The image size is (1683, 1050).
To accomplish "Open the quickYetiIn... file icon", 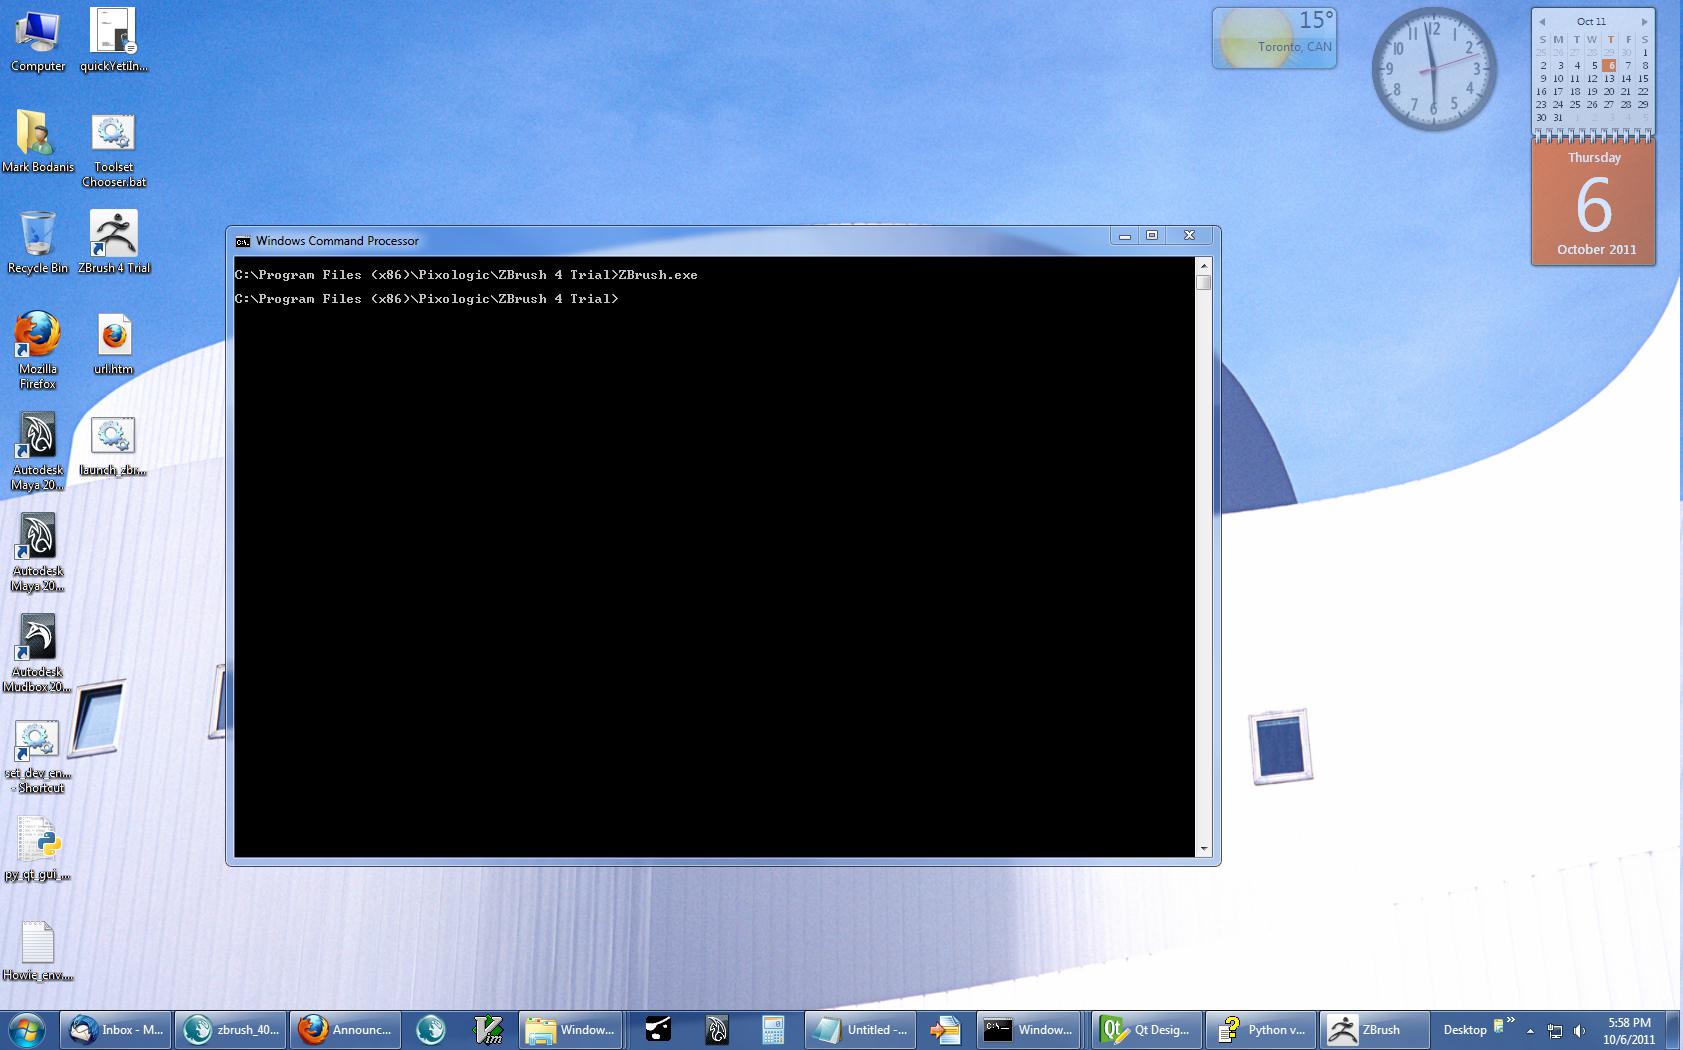I will click(x=113, y=40).
